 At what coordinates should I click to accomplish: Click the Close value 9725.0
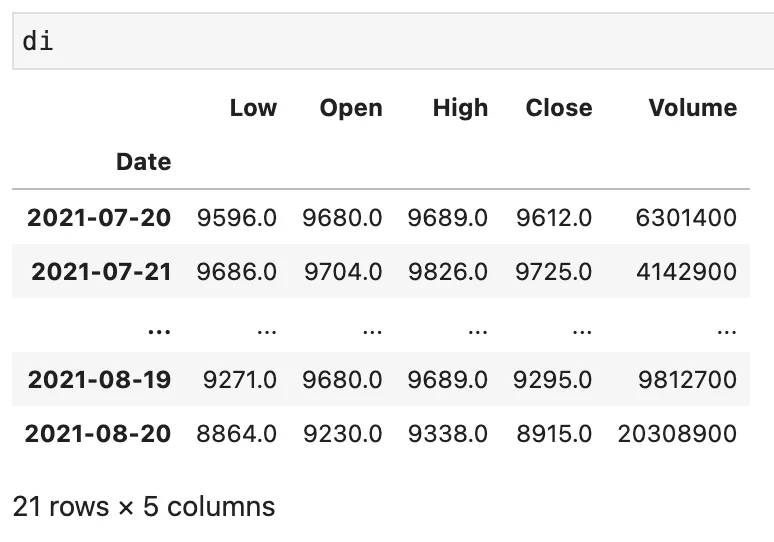point(554,271)
